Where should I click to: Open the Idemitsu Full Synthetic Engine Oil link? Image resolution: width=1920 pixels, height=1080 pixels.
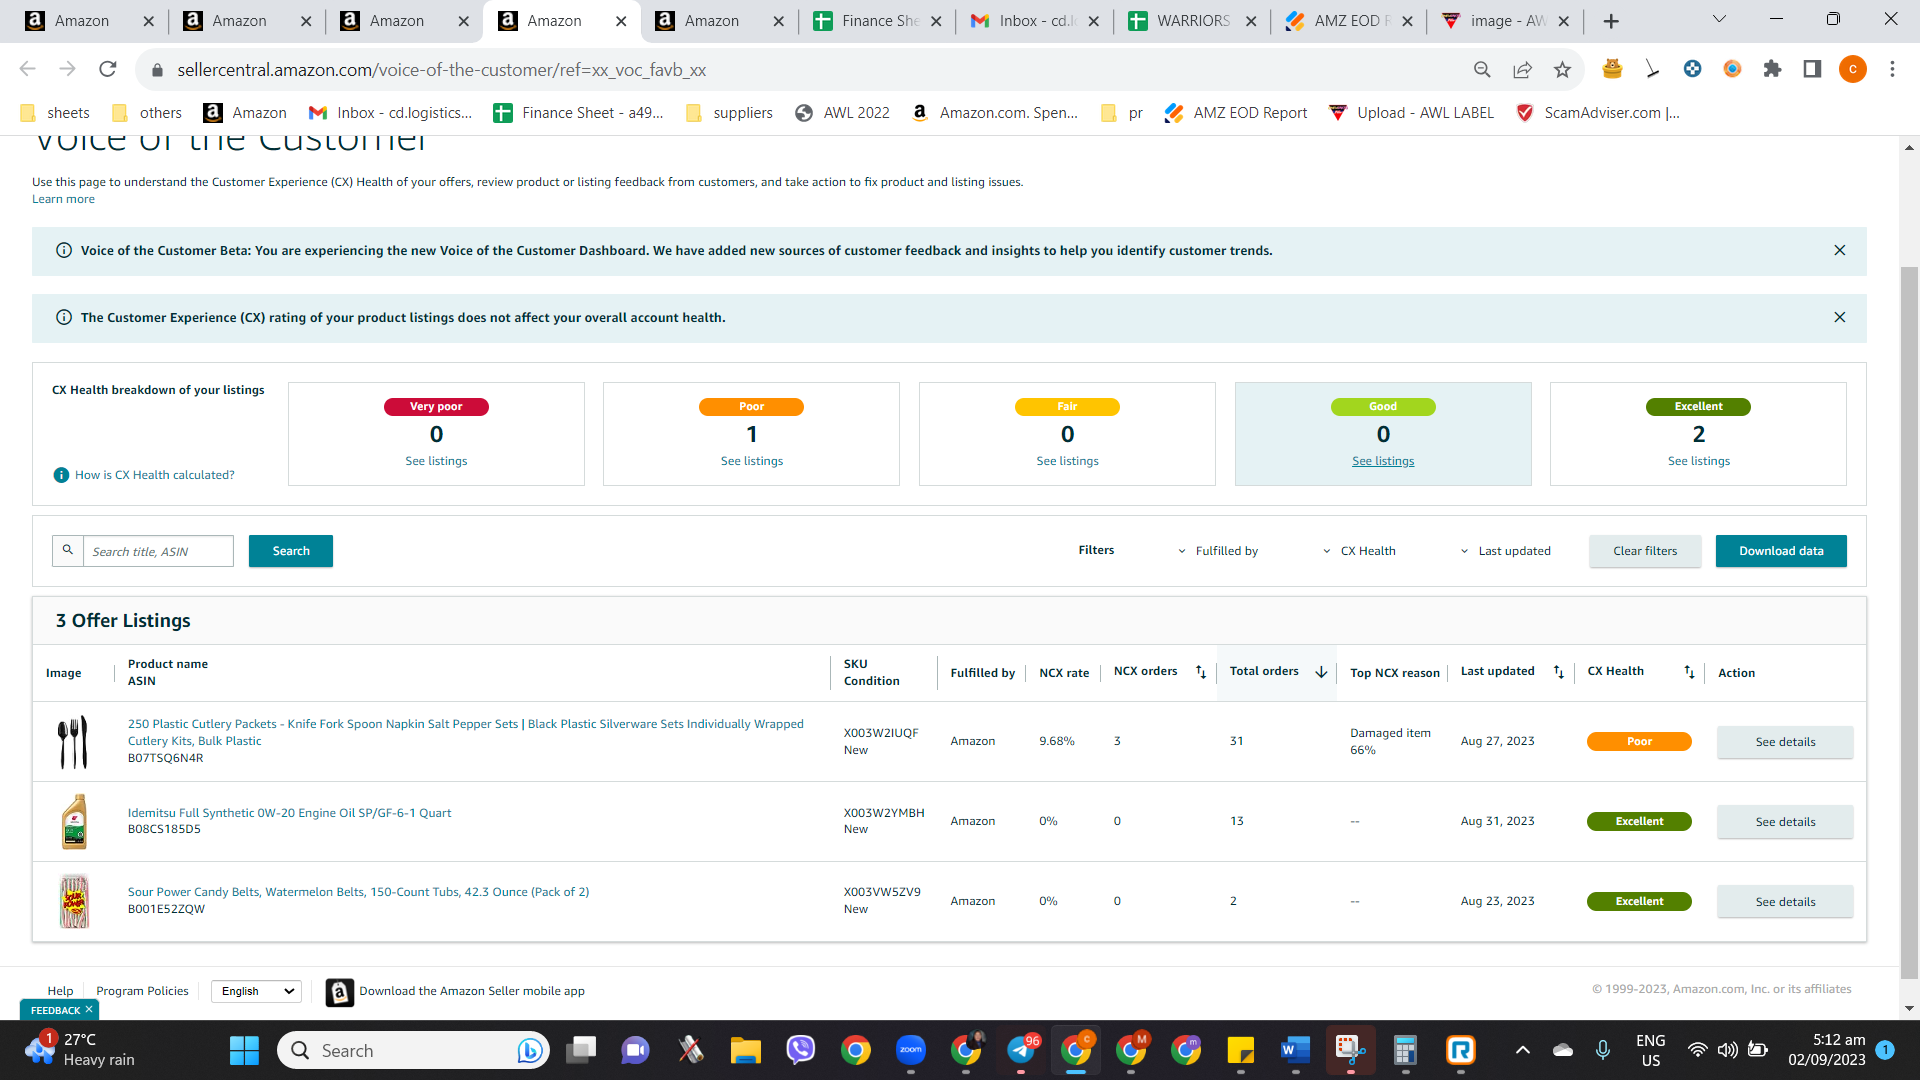(x=289, y=813)
